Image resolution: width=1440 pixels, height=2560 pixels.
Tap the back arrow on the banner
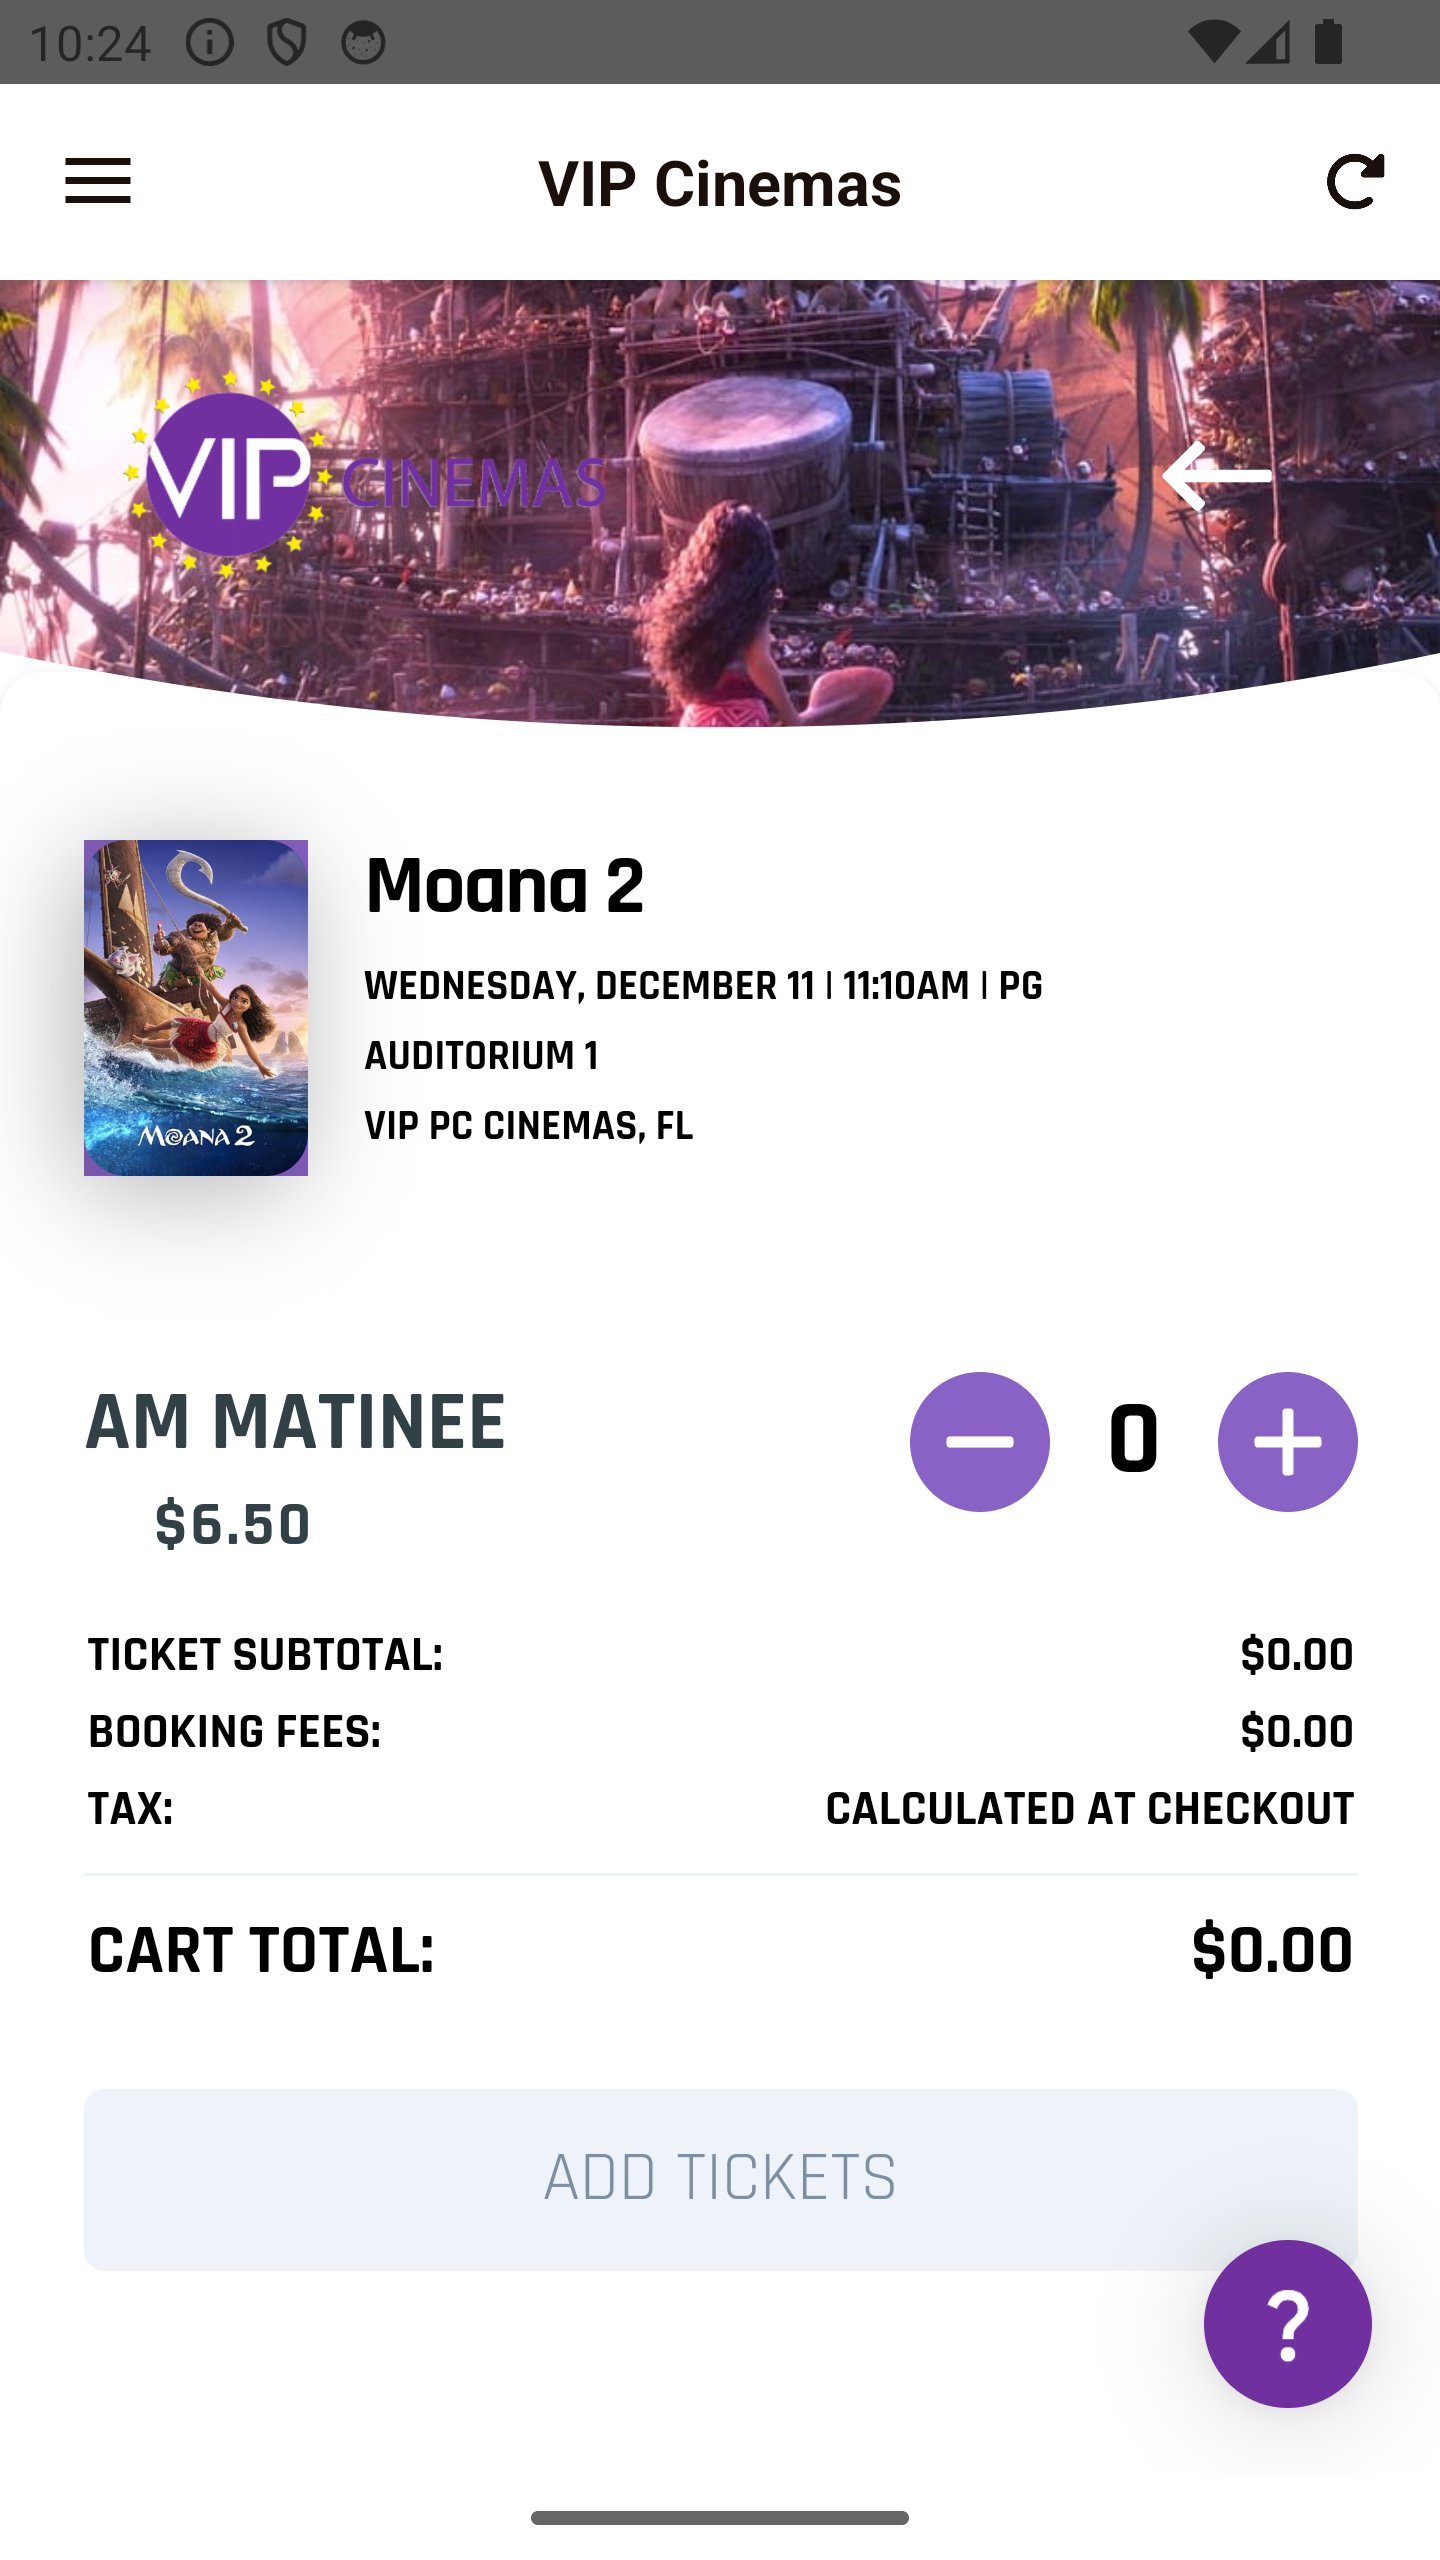pyautogui.click(x=1218, y=478)
